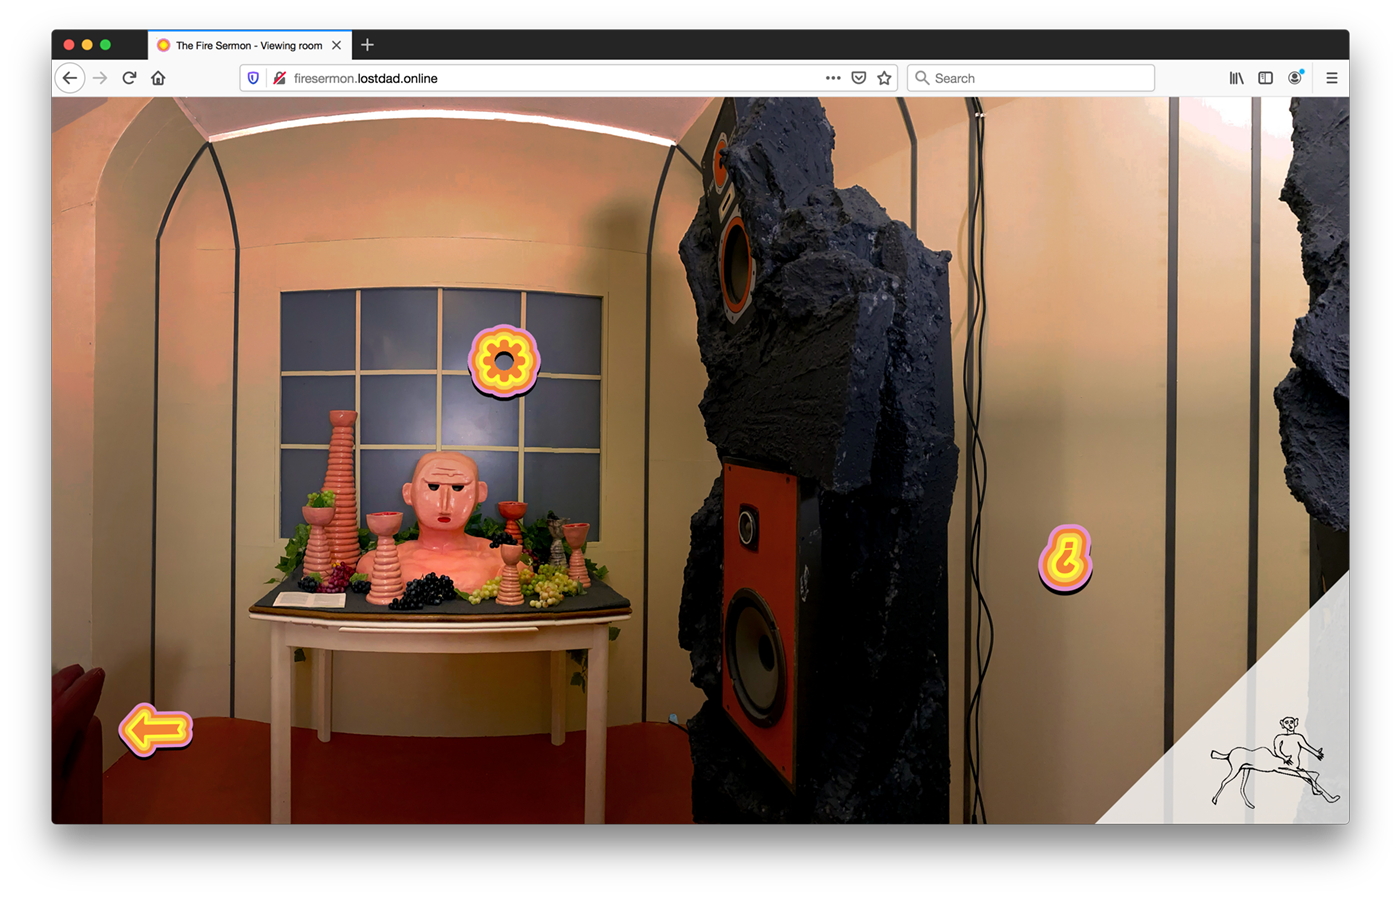Open the browser home page

click(x=158, y=78)
